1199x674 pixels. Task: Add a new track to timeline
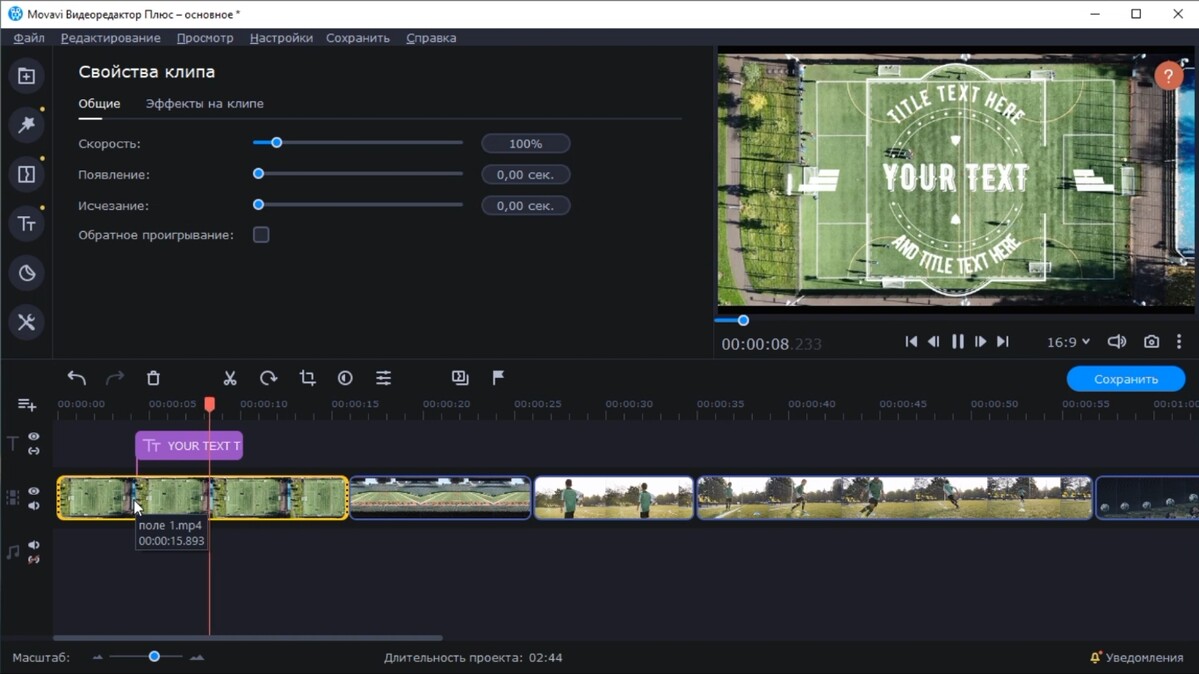coord(27,405)
